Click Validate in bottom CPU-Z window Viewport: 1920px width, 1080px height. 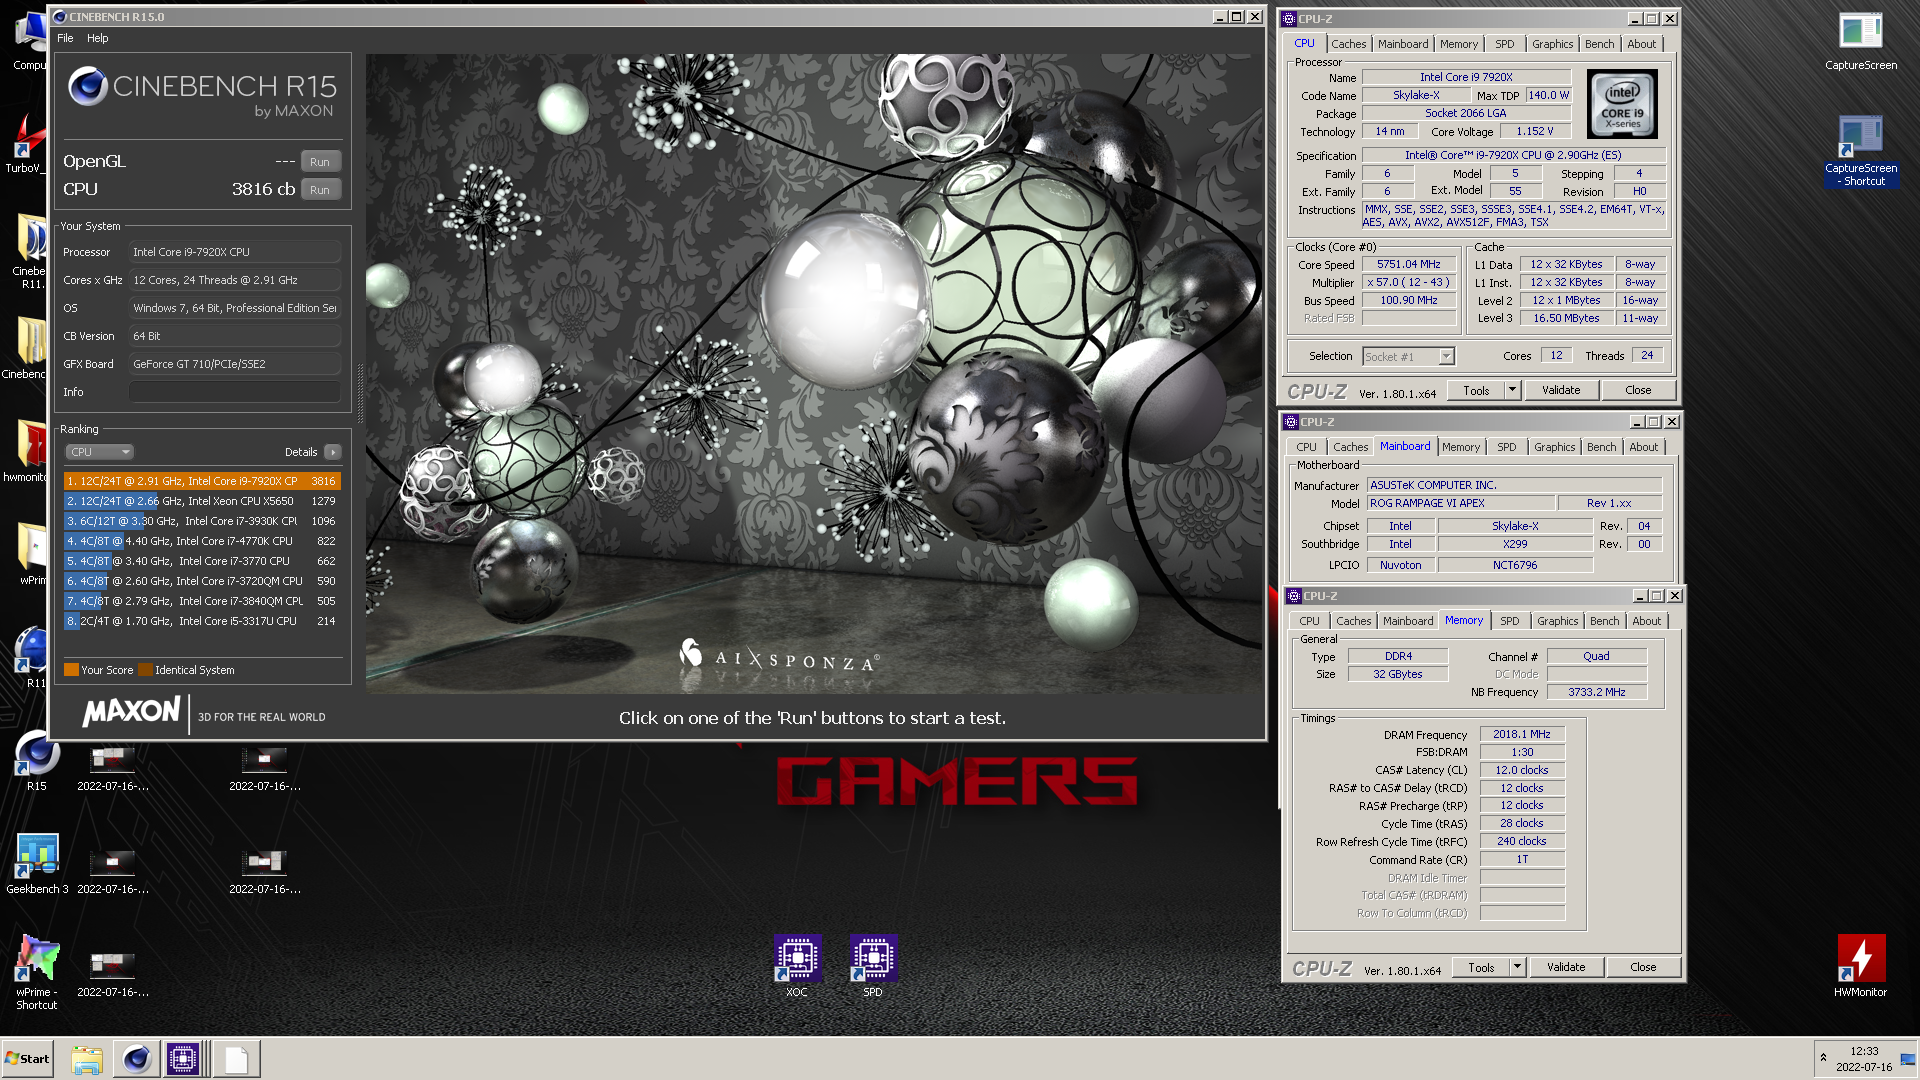1565,967
